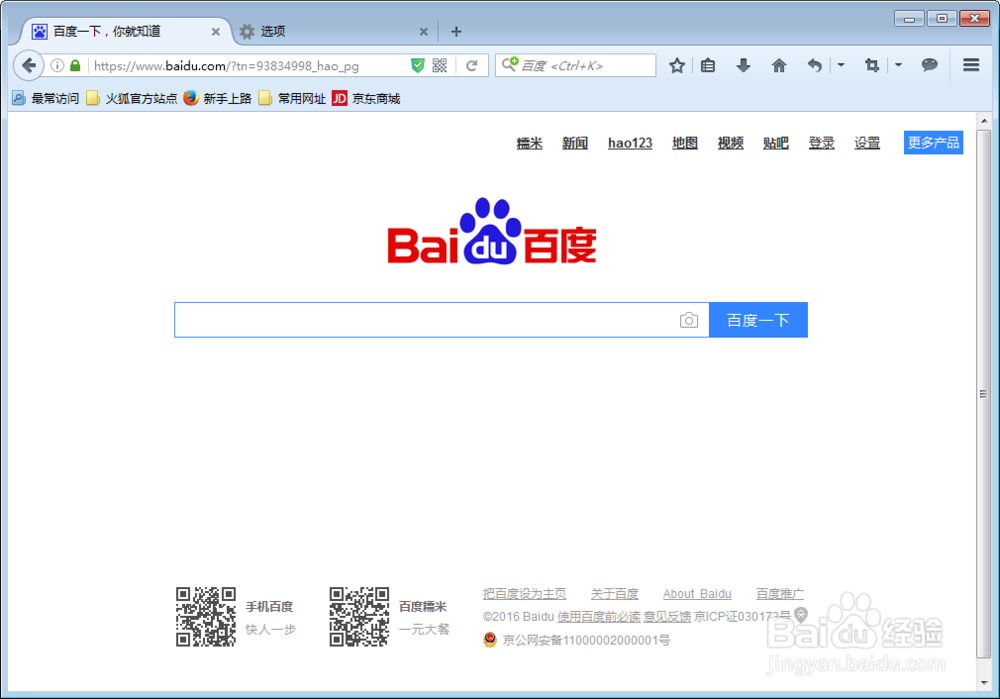Open 关于百度 link
Viewport: 1000px width, 699px height.
(x=614, y=594)
